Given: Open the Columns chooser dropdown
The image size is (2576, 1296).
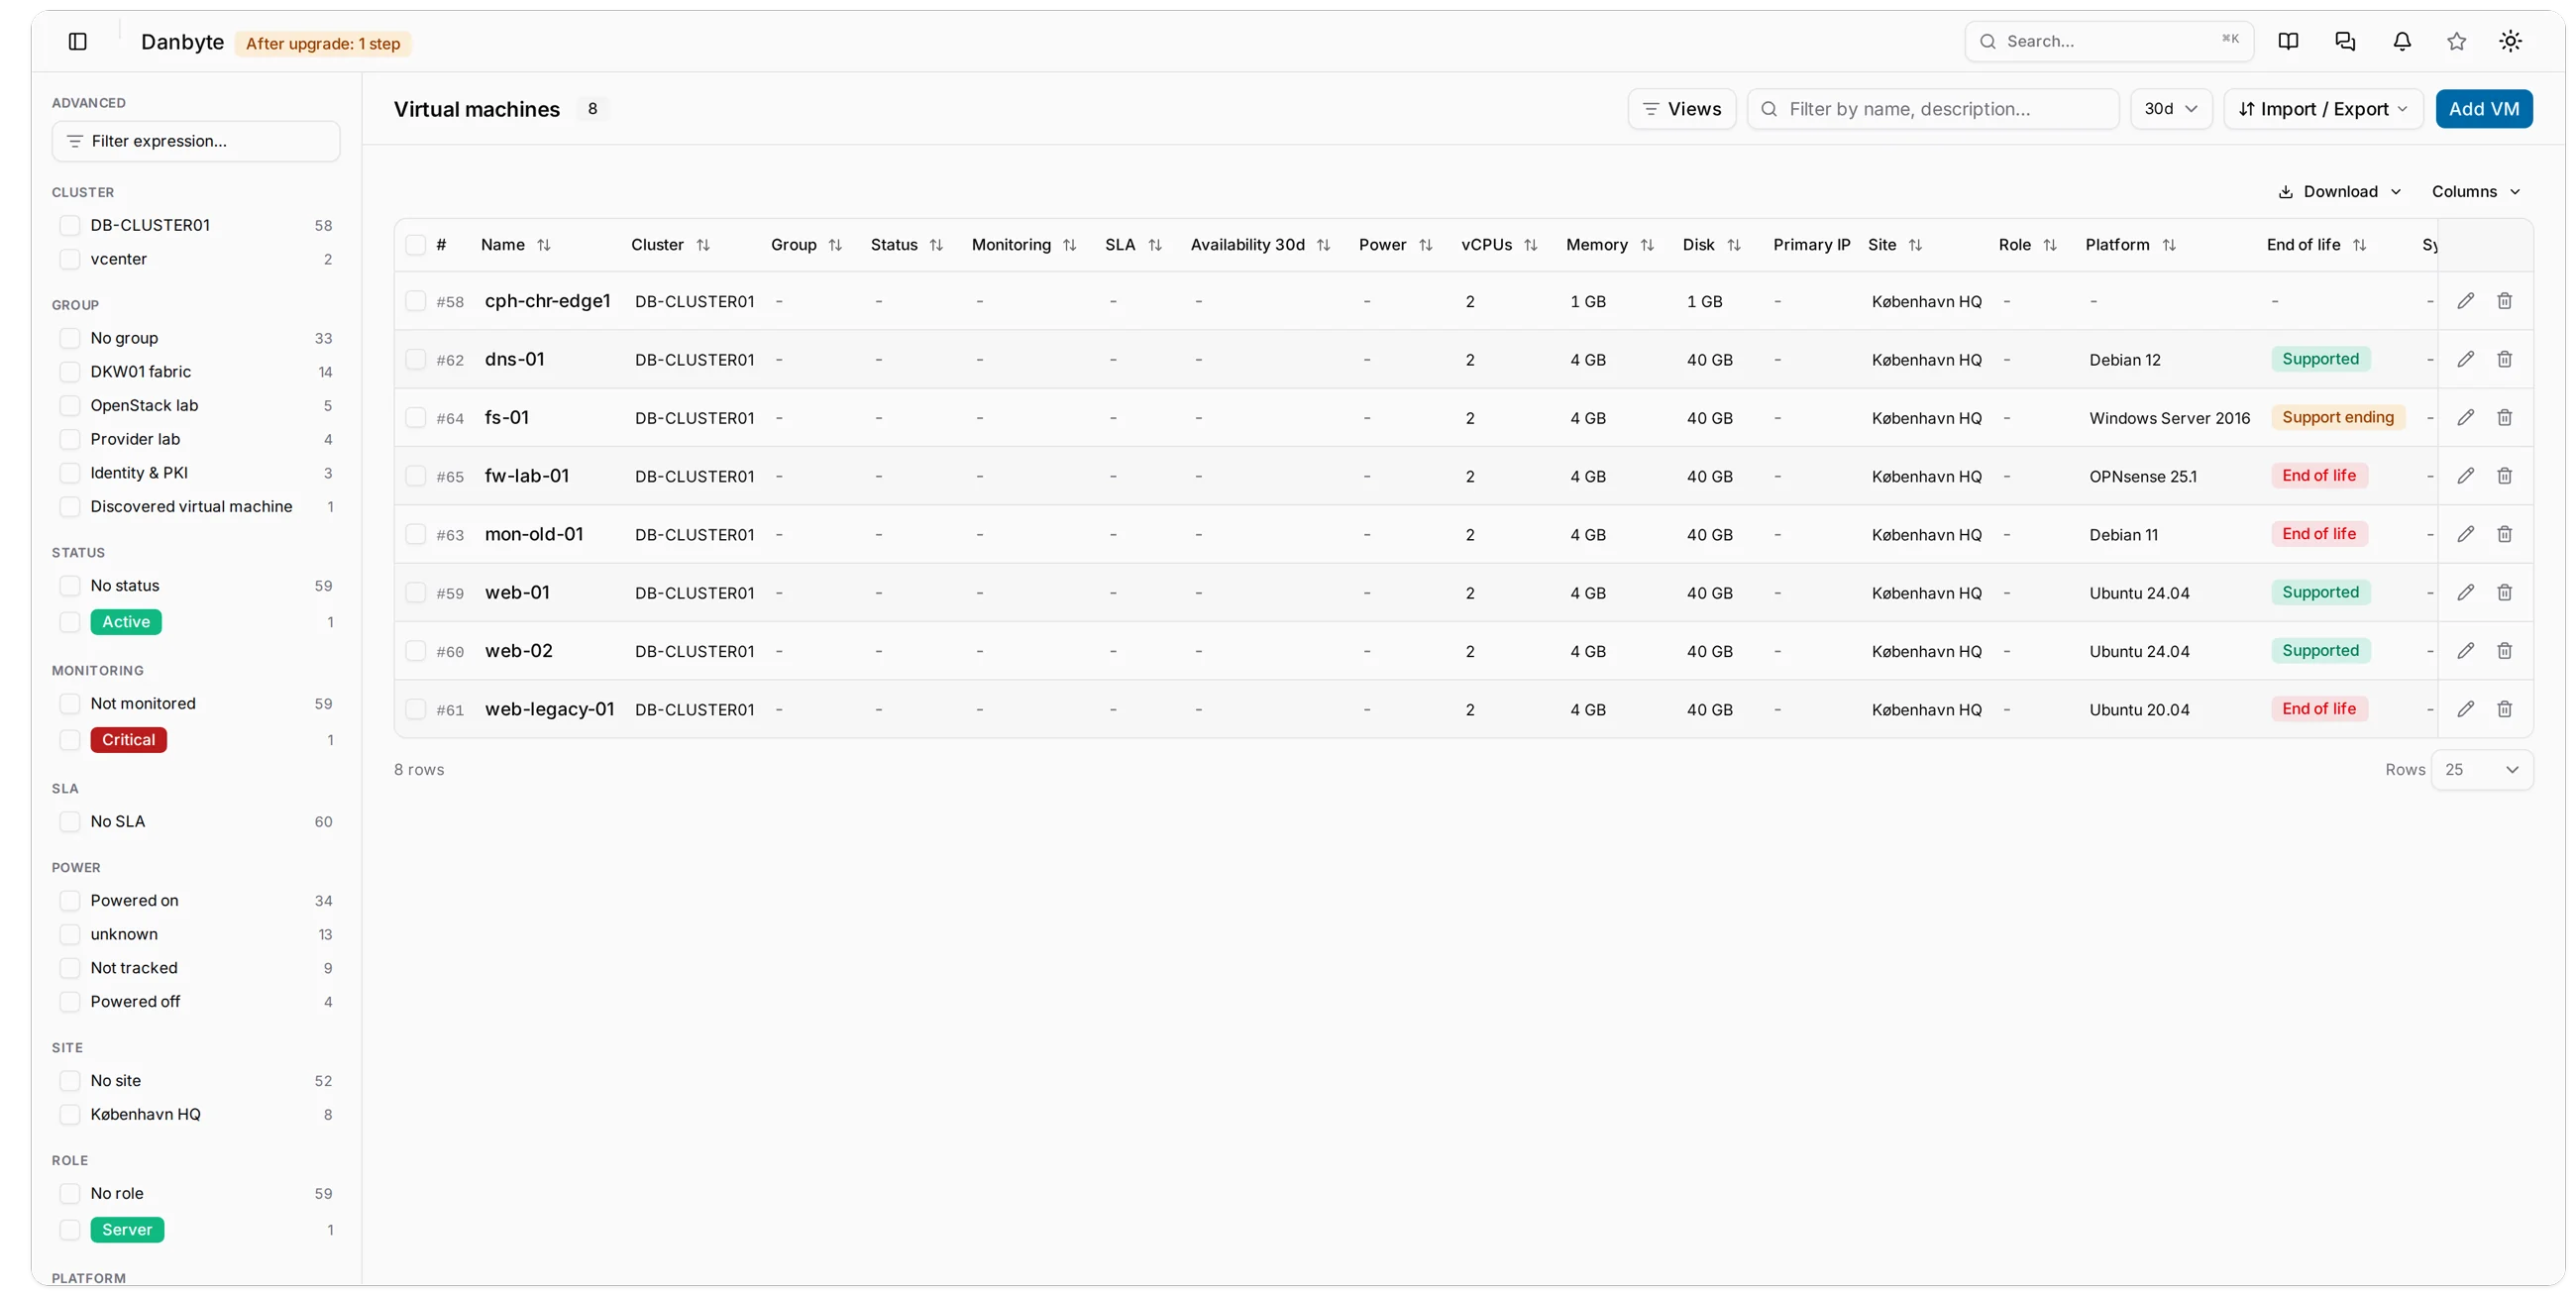Looking at the screenshot, I should click(2475, 192).
